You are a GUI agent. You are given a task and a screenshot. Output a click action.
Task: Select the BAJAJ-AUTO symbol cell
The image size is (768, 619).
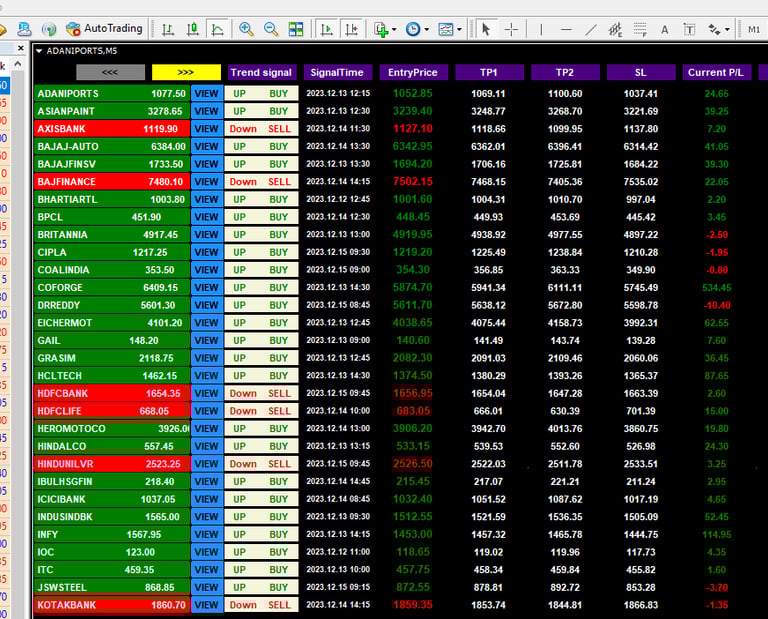coord(112,146)
